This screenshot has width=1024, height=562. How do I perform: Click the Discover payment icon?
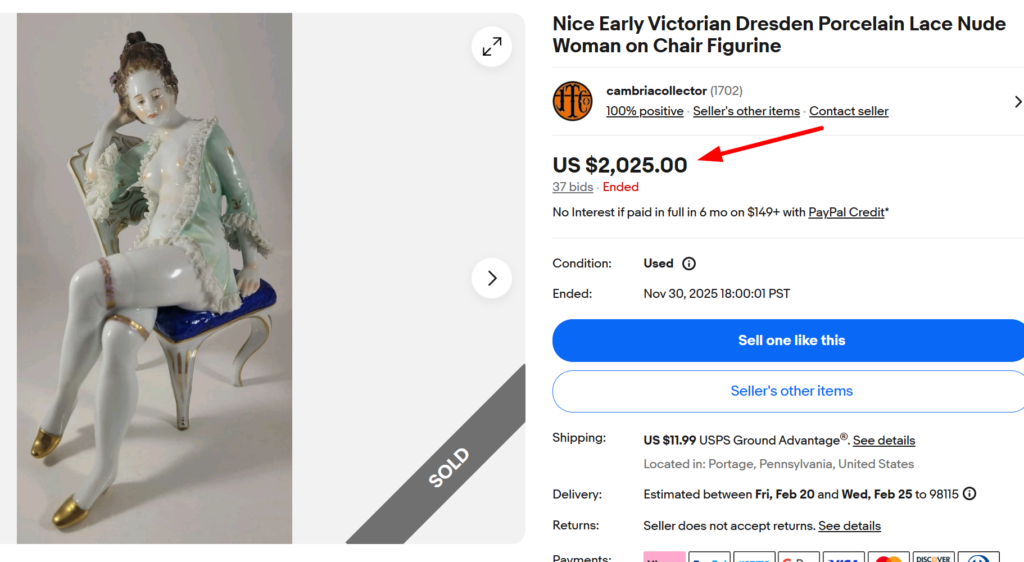[934, 556]
